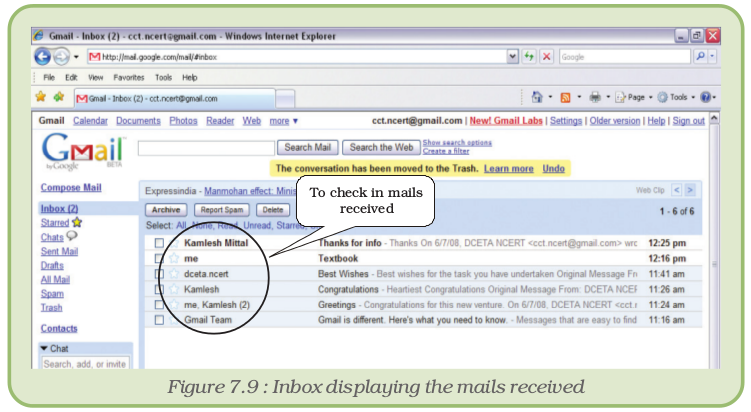
Task: Click the Chats speech bubble icon
Action: (72, 236)
